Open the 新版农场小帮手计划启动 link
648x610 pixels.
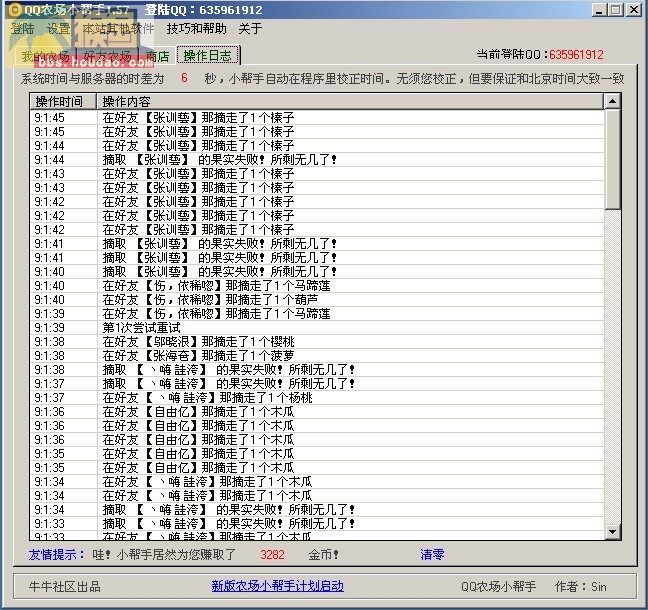[x=277, y=586]
